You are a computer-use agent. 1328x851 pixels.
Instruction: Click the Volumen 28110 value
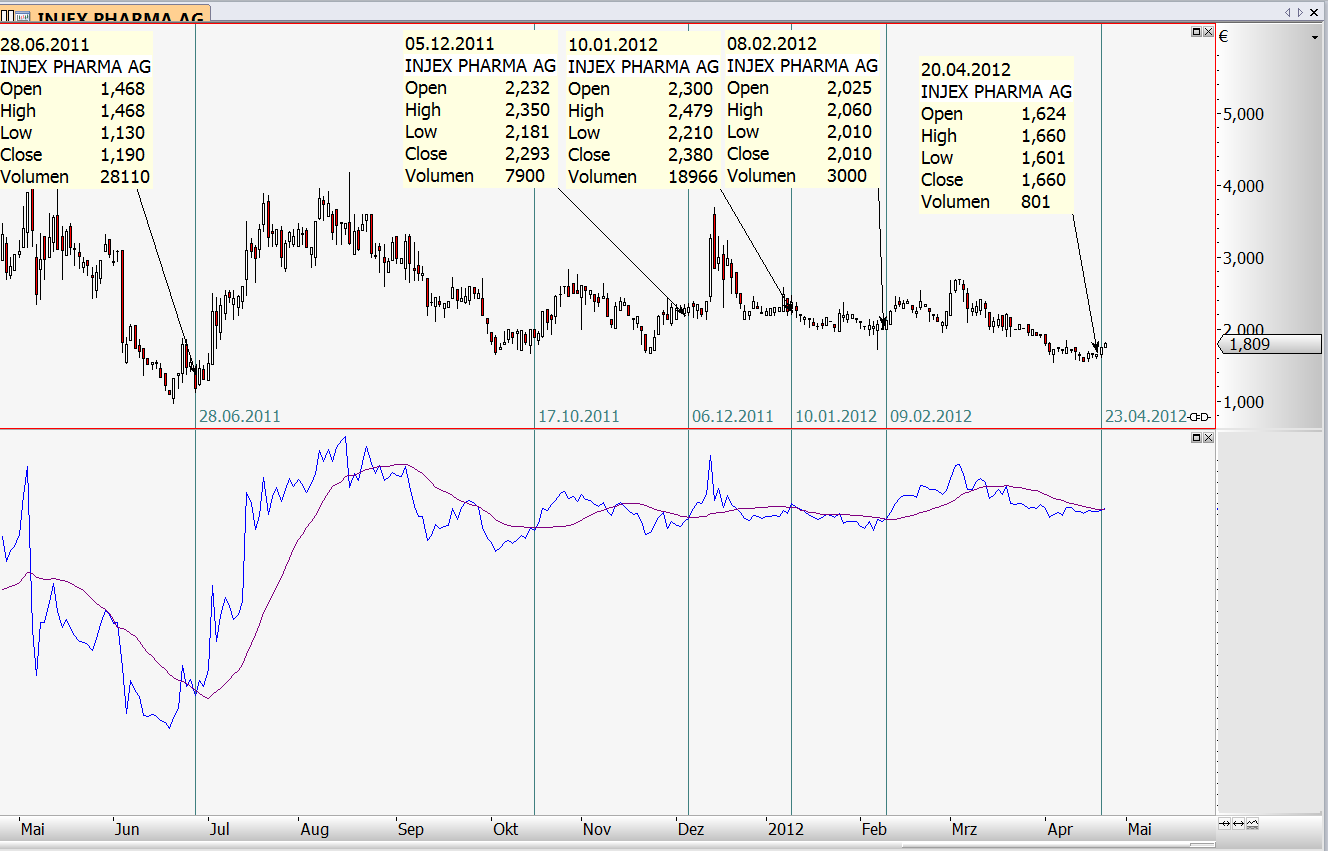tap(124, 177)
